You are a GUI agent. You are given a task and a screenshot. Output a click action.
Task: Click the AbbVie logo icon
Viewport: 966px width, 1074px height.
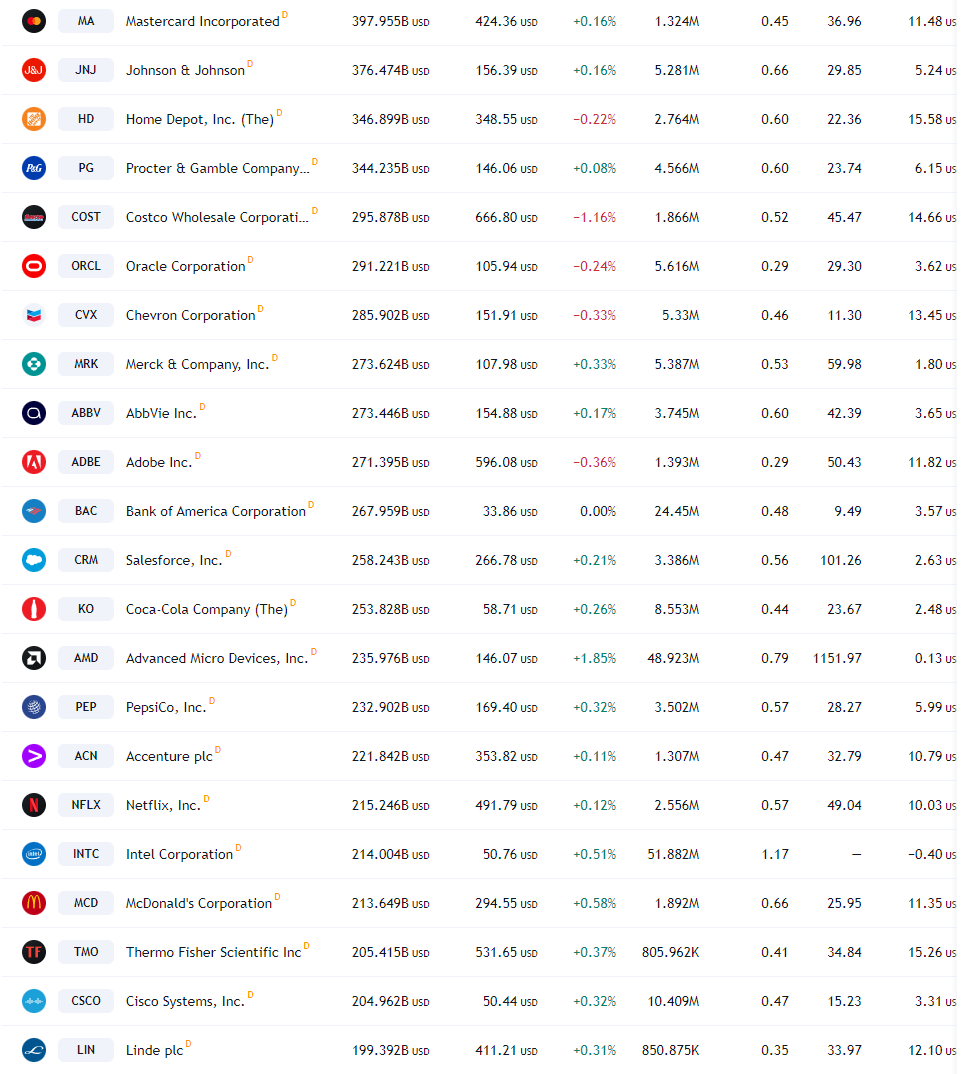(34, 413)
